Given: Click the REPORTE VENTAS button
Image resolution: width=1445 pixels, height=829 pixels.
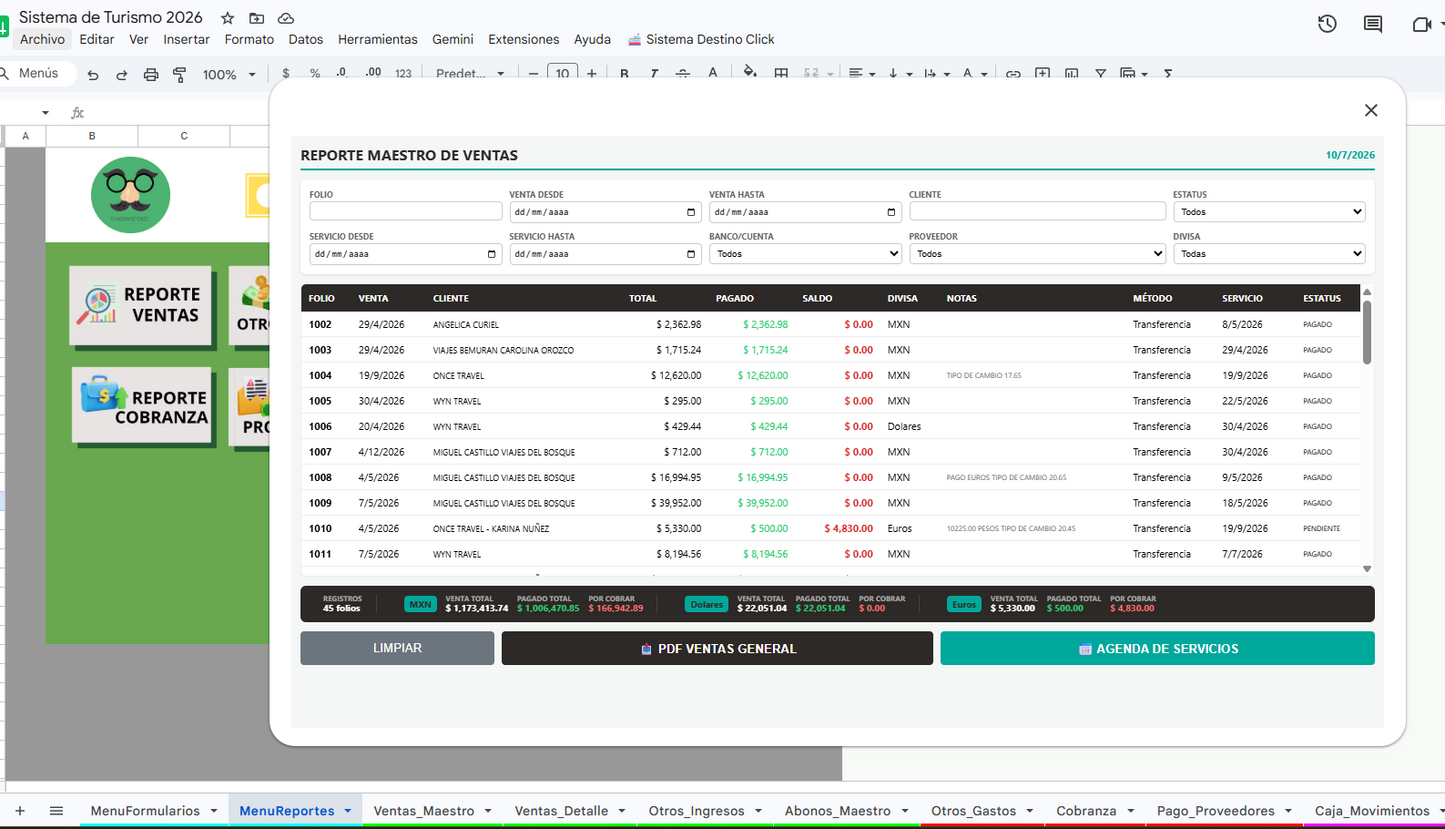Looking at the screenshot, I should click(x=140, y=305).
